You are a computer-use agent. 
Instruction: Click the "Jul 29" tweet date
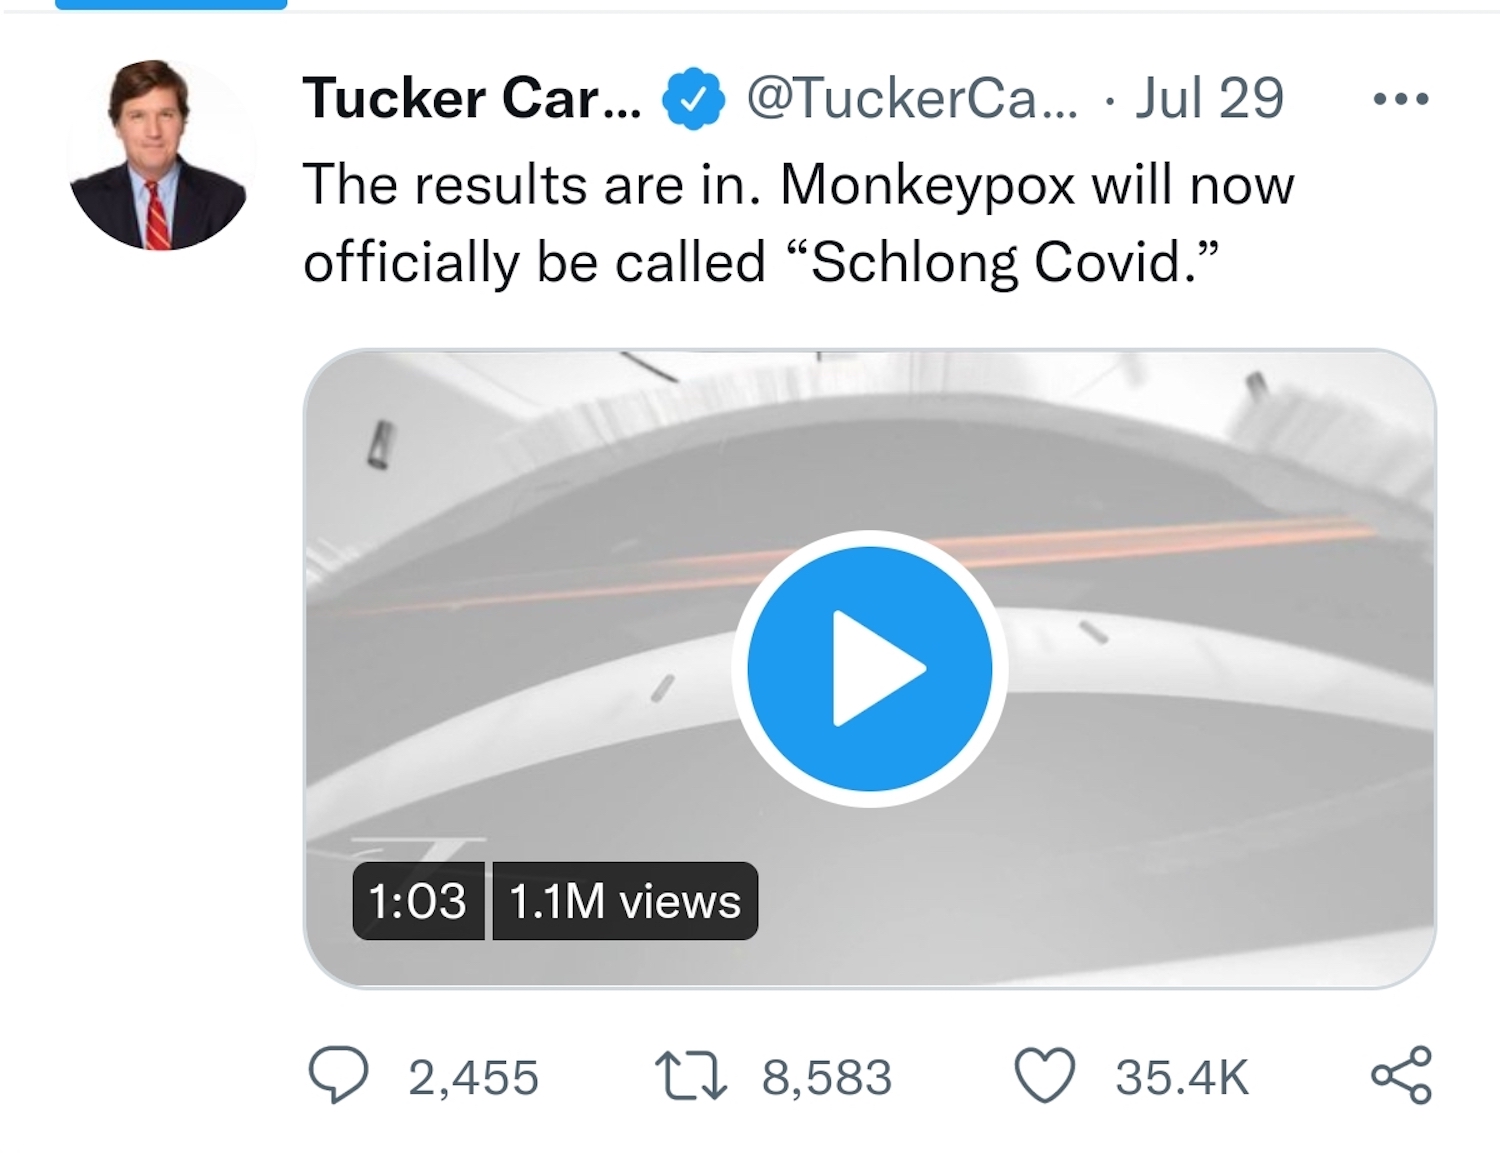click(x=1209, y=99)
